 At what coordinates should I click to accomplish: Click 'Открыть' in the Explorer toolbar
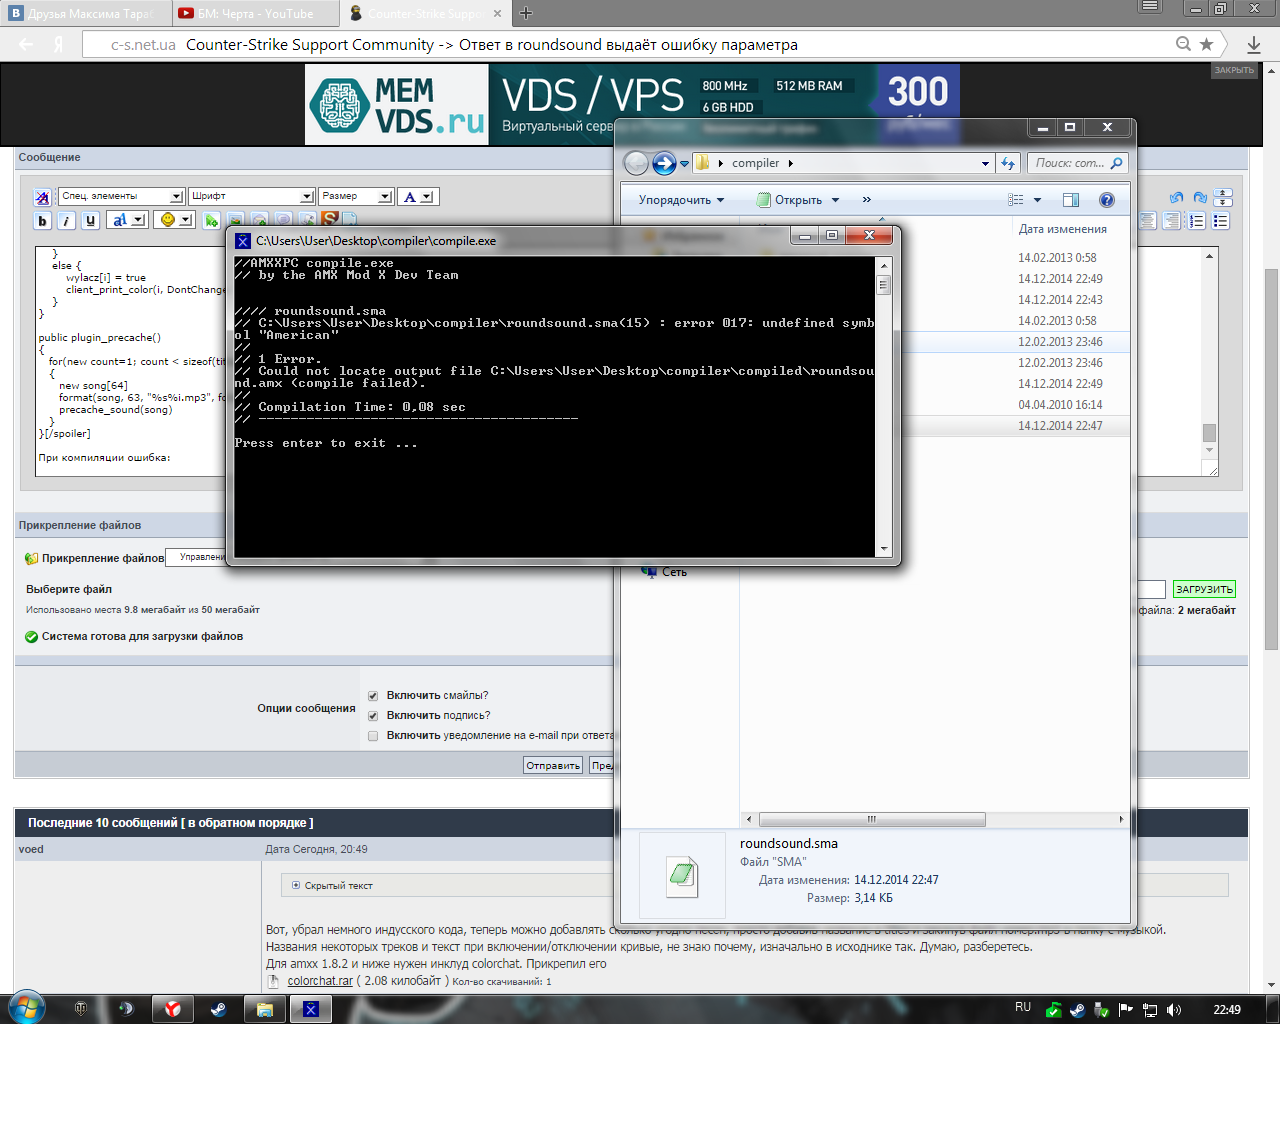click(789, 200)
